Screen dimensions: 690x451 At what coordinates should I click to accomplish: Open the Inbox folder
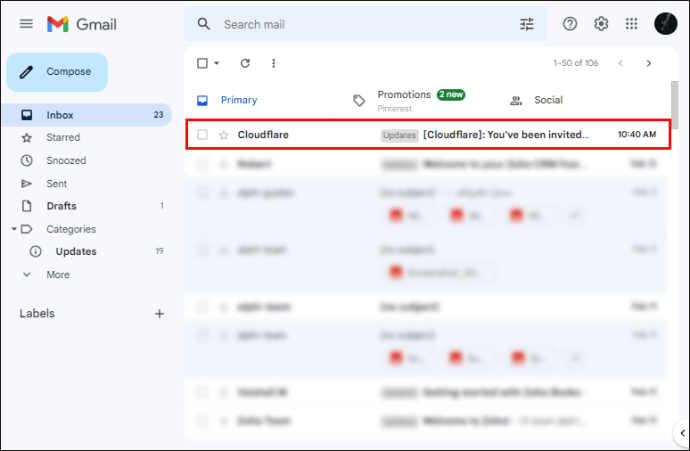pyautogui.click(x=87, y=115)
